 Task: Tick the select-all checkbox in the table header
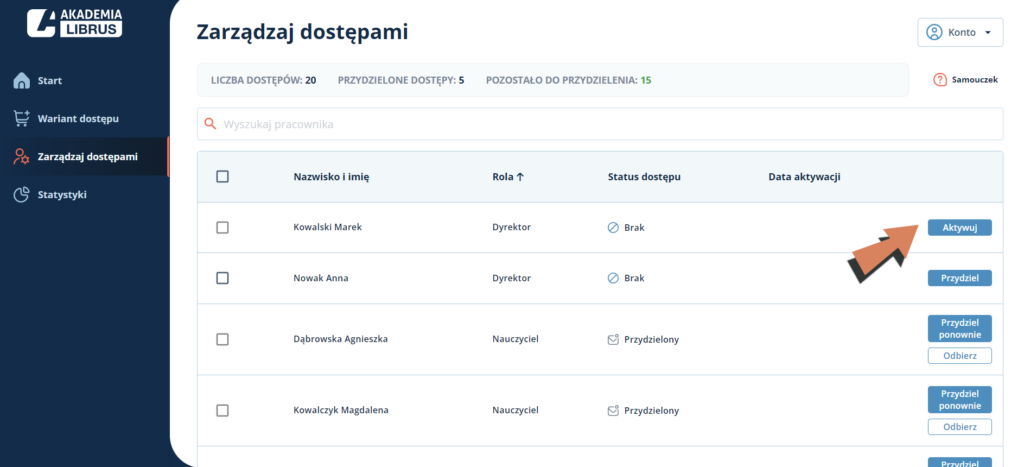pyautogui.click(x=222, y=176)
